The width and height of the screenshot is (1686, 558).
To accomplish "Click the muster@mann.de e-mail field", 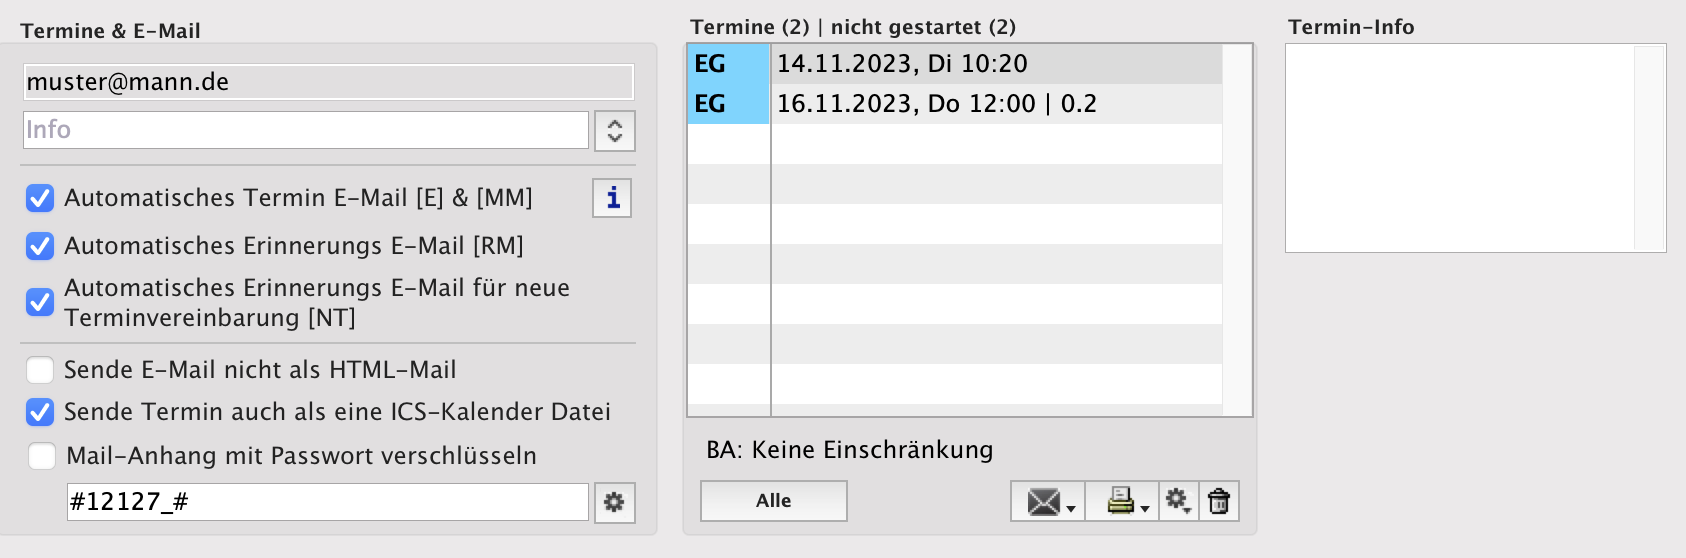I will [x=328, y=82].
